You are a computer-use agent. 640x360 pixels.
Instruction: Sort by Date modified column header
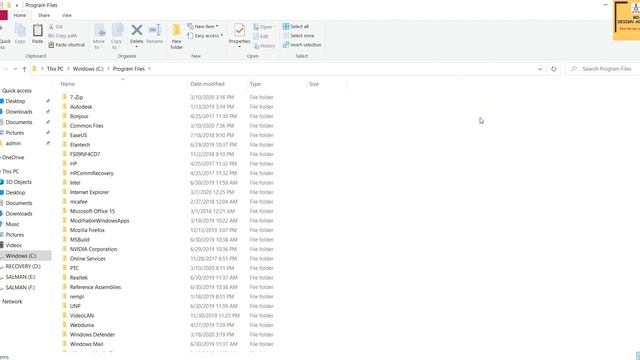[207, 84]
